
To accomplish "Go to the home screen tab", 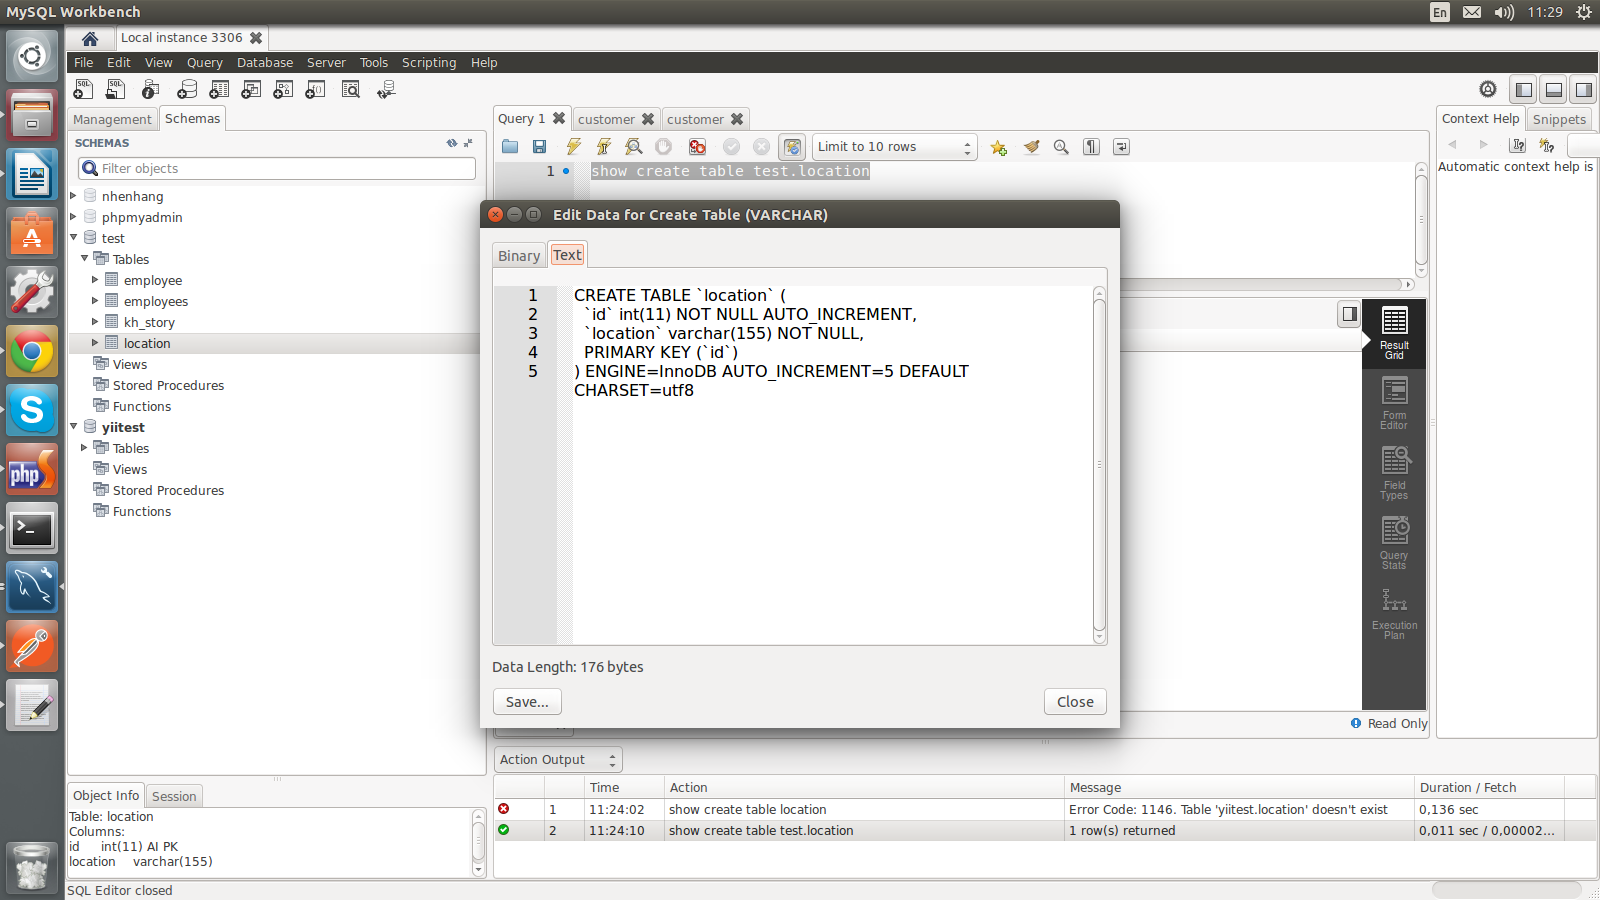I will (90, 38).
